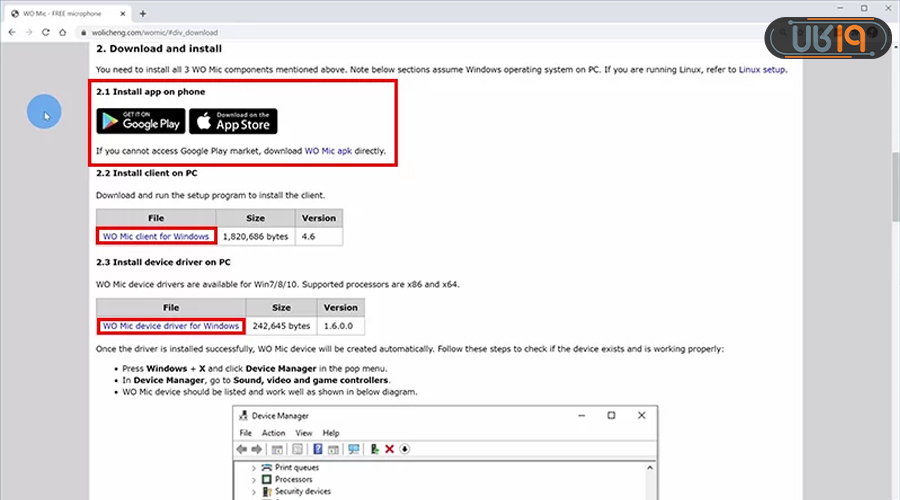Screen dimensions: 900x500
Task: Open the Action menu in Device Manager
Action: 273,433
